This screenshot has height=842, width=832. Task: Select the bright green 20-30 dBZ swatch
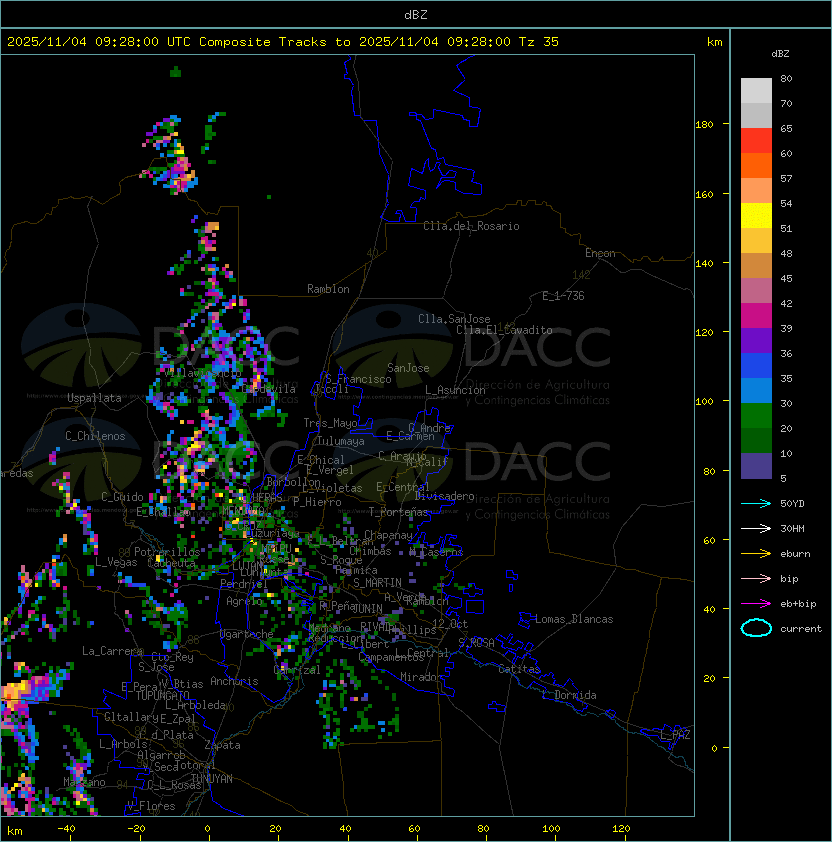tap(756, 416)
